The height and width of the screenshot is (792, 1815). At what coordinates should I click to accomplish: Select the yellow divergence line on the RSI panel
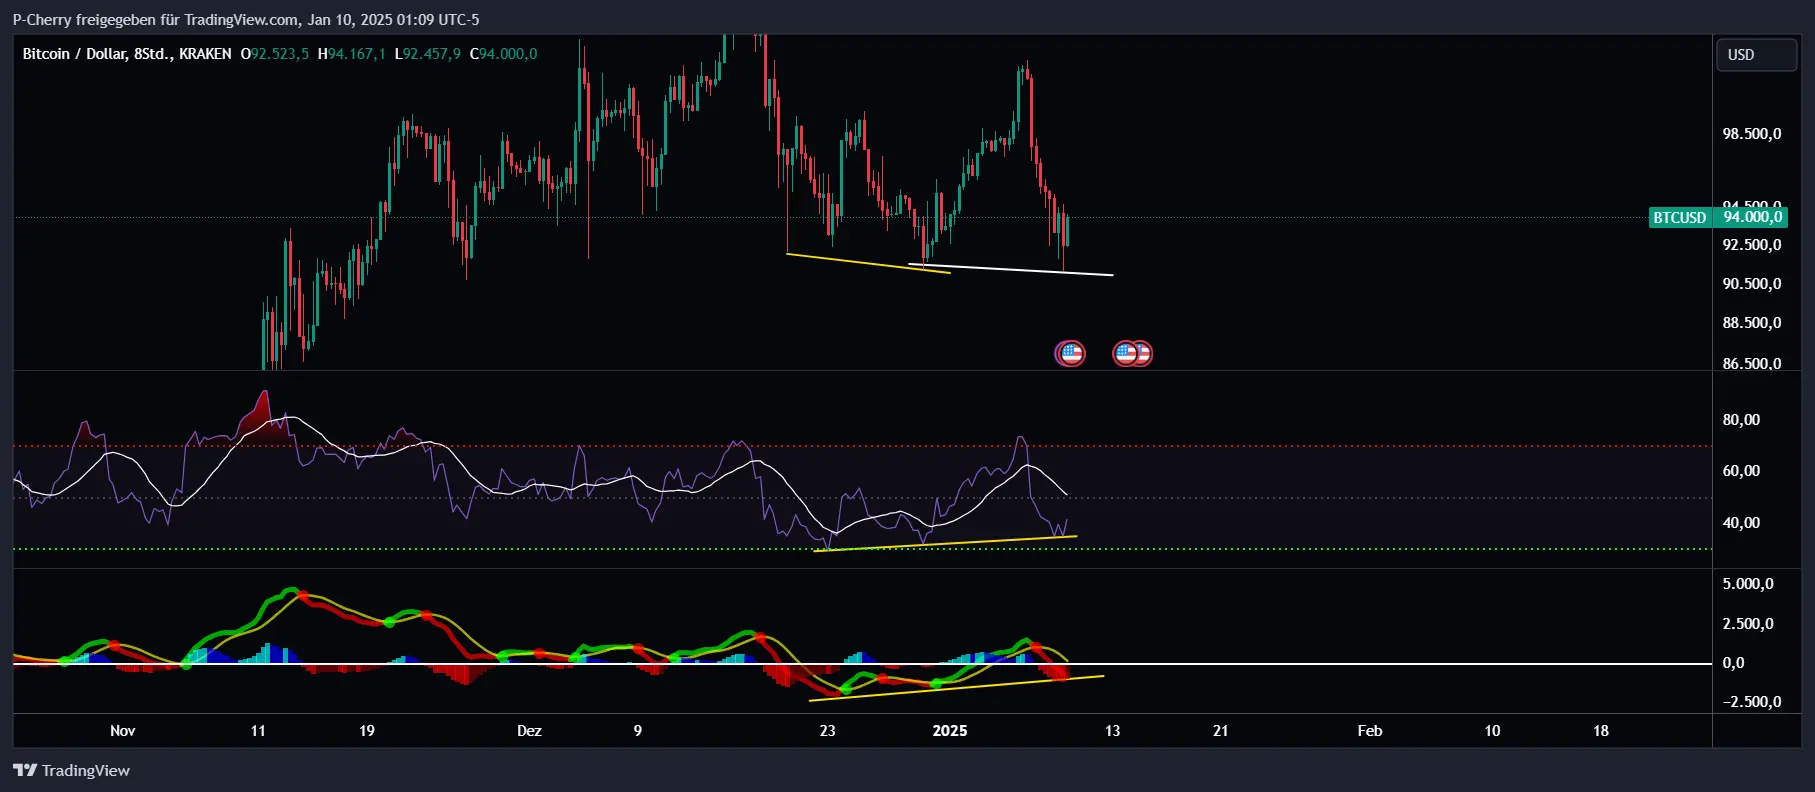[945, 543]
